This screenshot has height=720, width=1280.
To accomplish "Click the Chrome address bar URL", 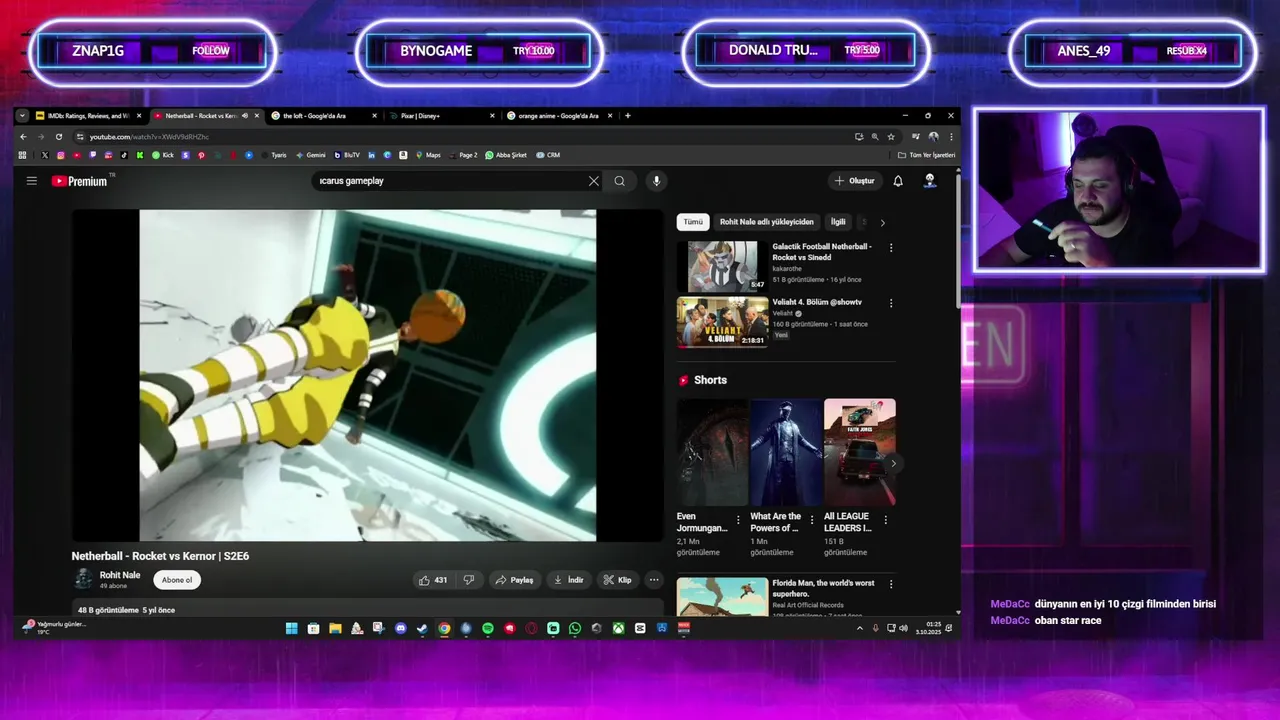I will click(149, 137).
